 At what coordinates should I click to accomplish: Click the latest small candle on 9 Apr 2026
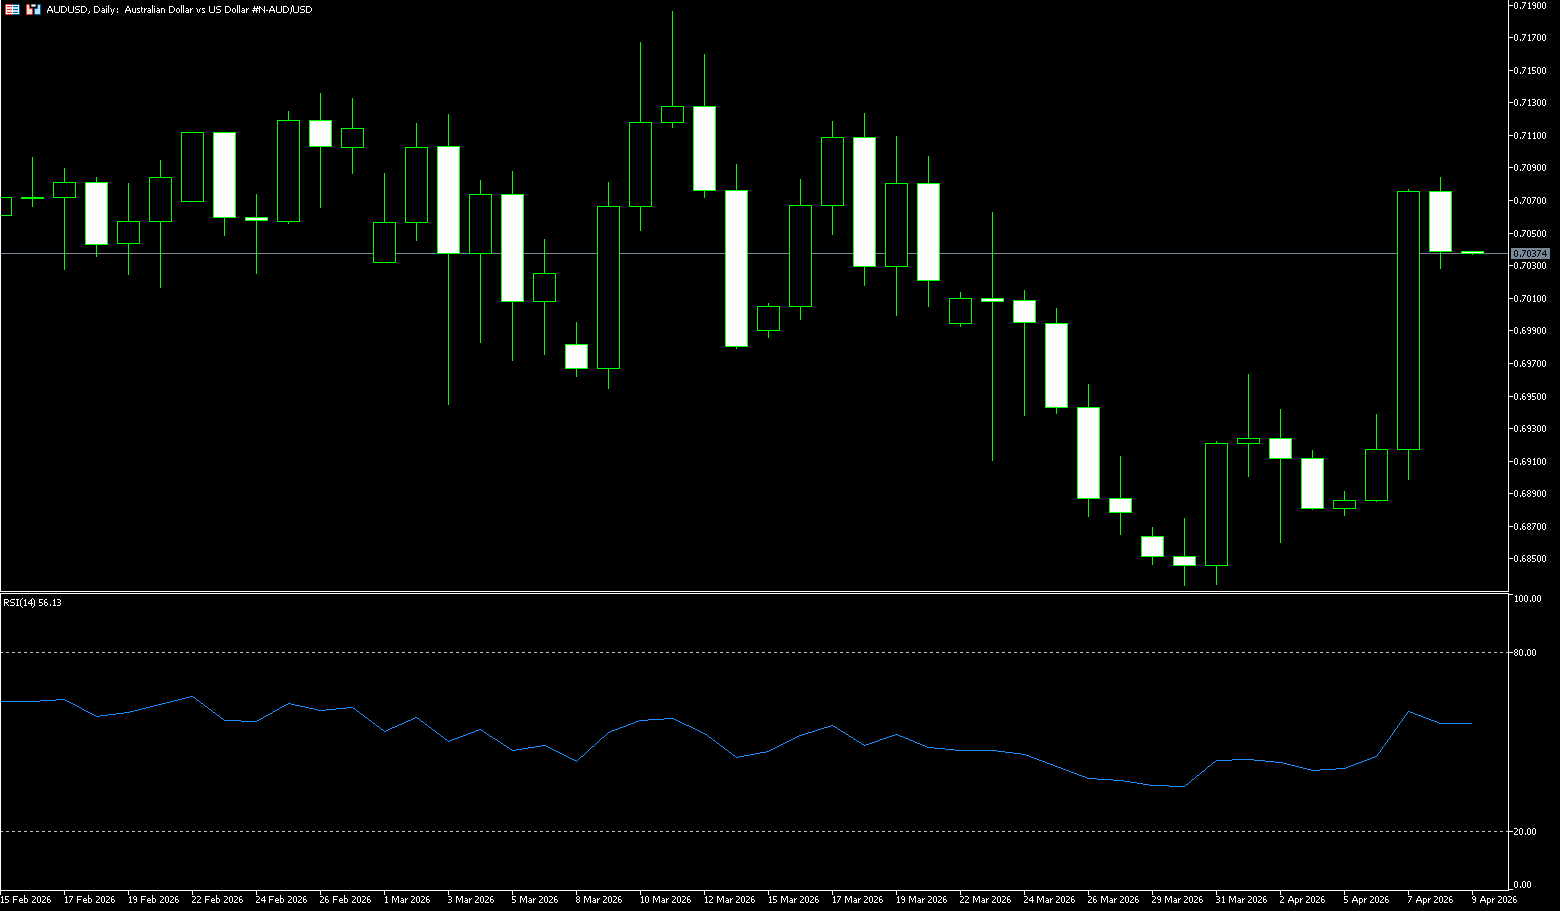coord(1472,253)
